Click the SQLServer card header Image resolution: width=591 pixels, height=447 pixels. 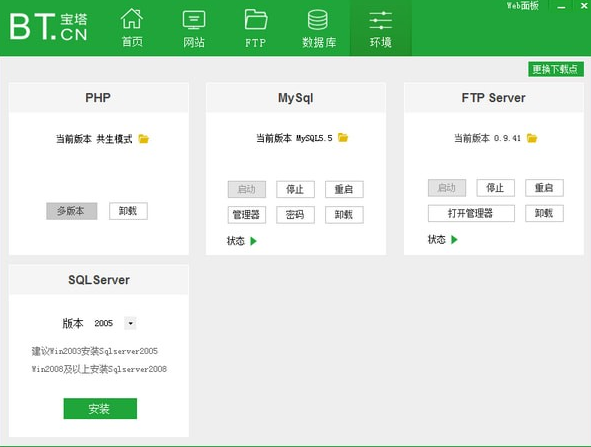pyautogui.click(x=99, y=280)
